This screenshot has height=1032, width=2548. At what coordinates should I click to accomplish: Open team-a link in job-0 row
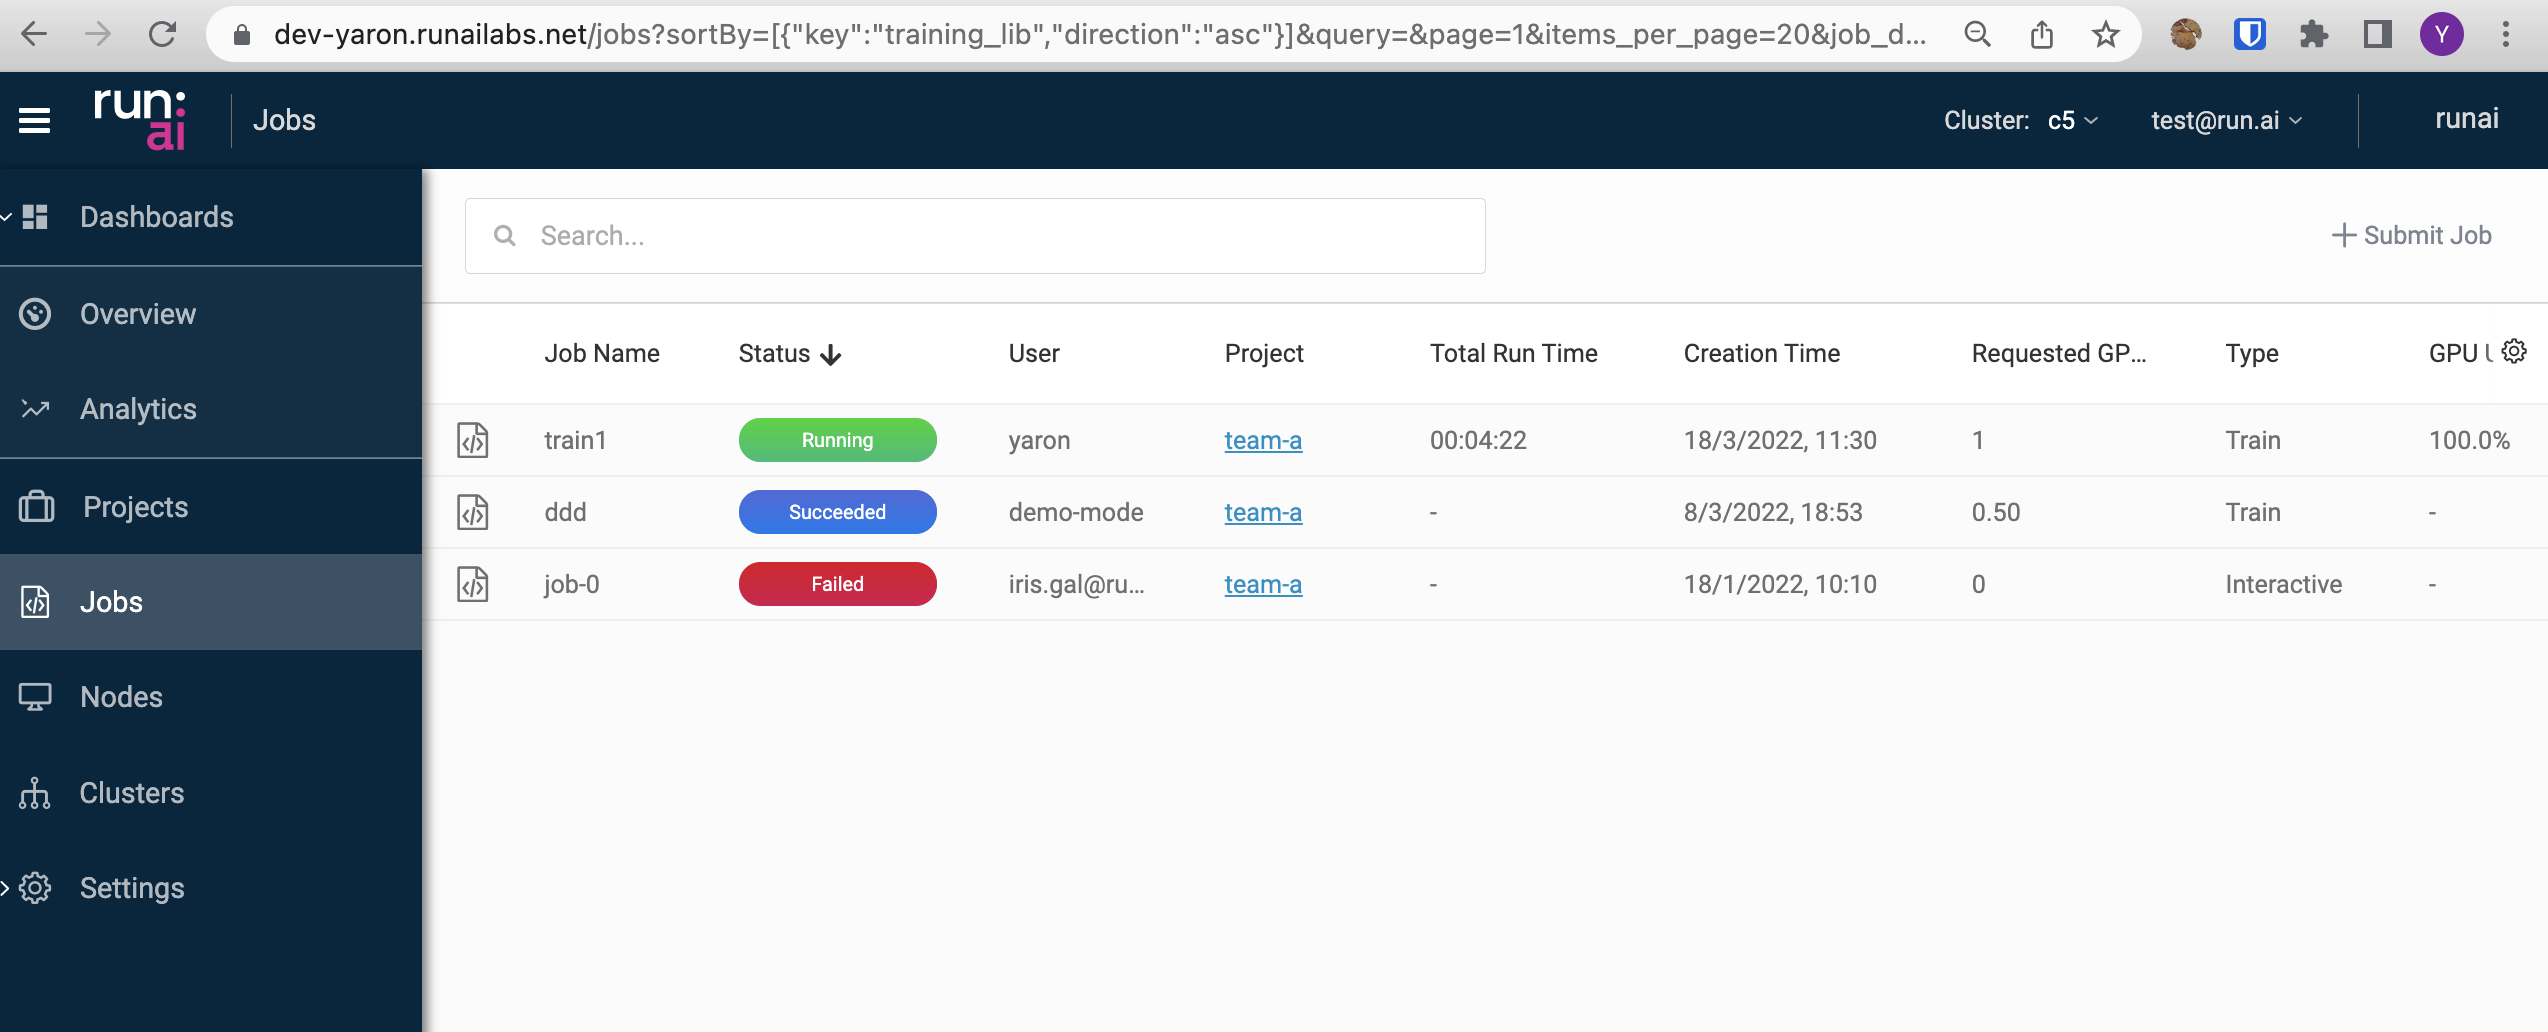tap(1263, 584)
